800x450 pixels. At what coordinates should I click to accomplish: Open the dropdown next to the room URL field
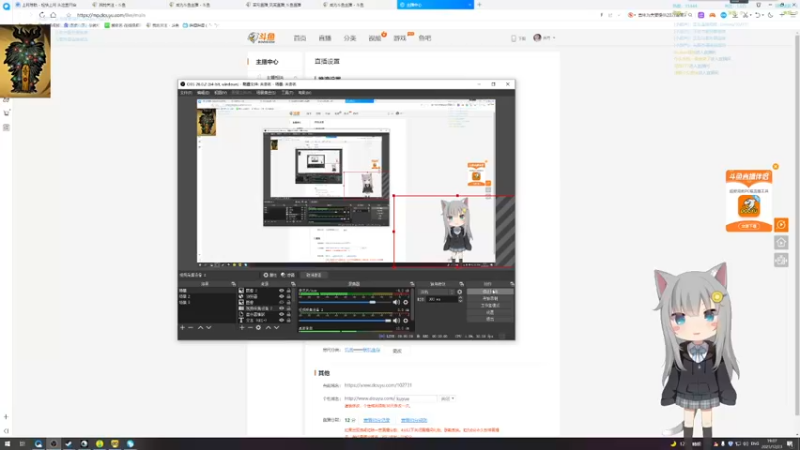pyautogui.click(x=447, y=398)
